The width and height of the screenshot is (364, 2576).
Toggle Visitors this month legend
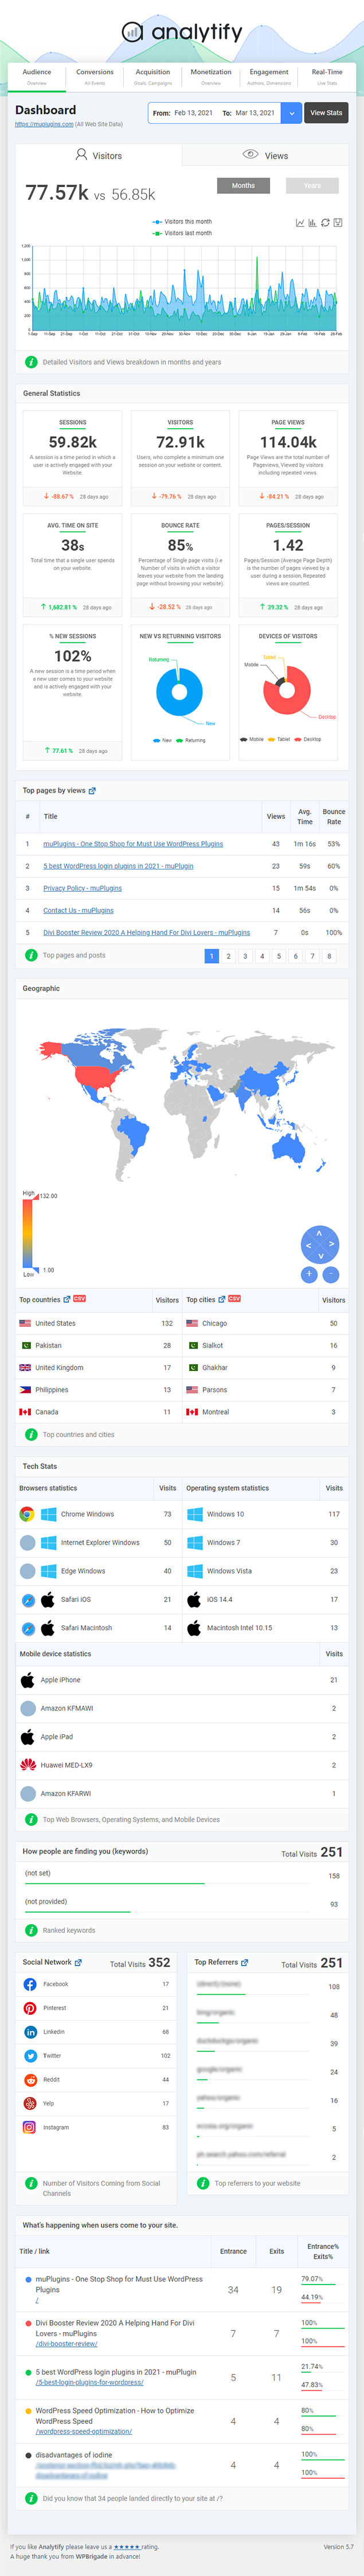tap(182, 222)
